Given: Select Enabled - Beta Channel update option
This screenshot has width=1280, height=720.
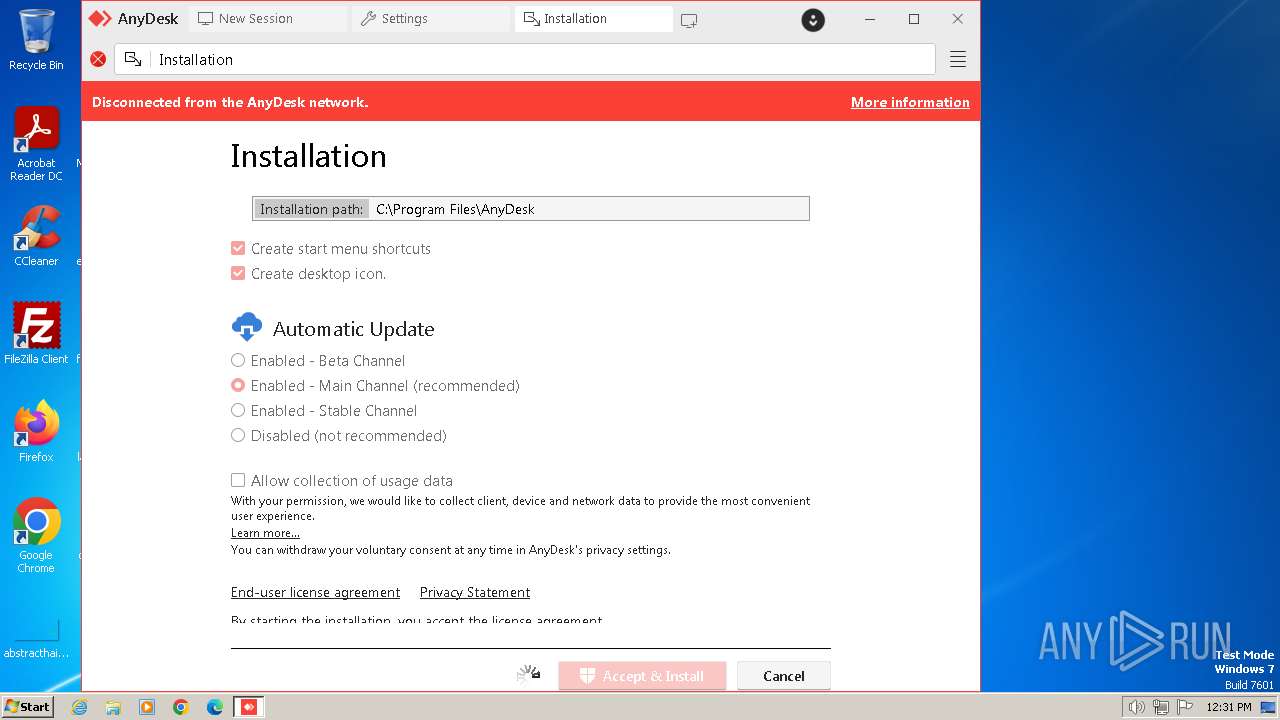Looking at the screenshot, I should (x=238, y=360).
